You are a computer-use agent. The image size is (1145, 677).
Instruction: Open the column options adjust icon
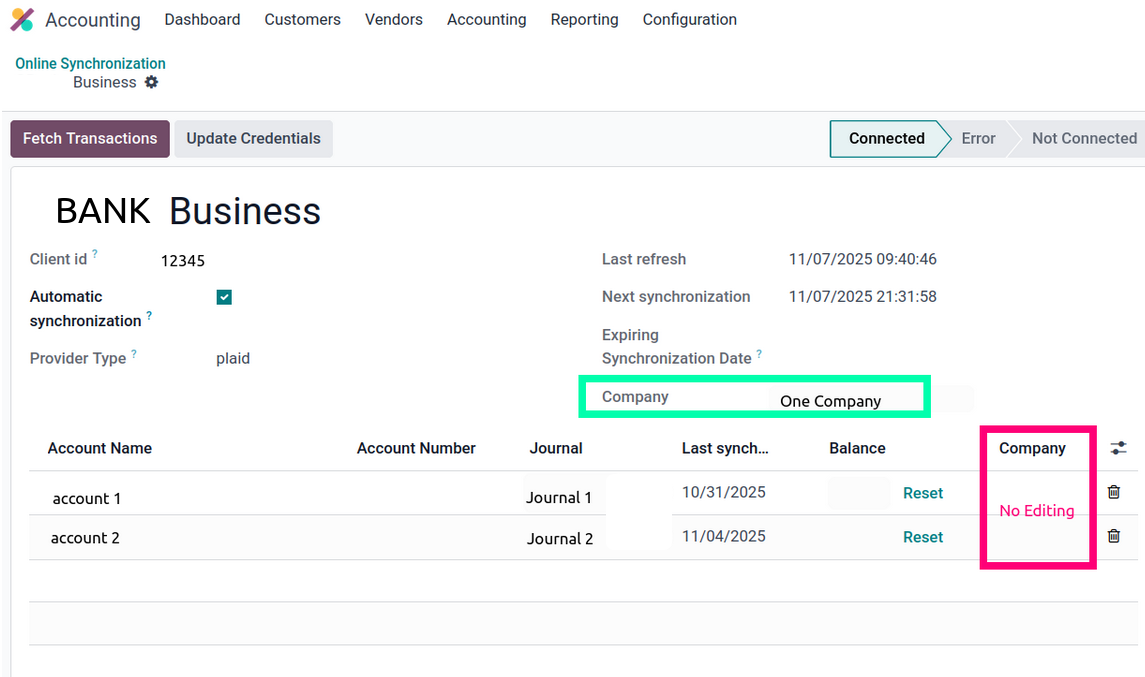[1118, 448]
